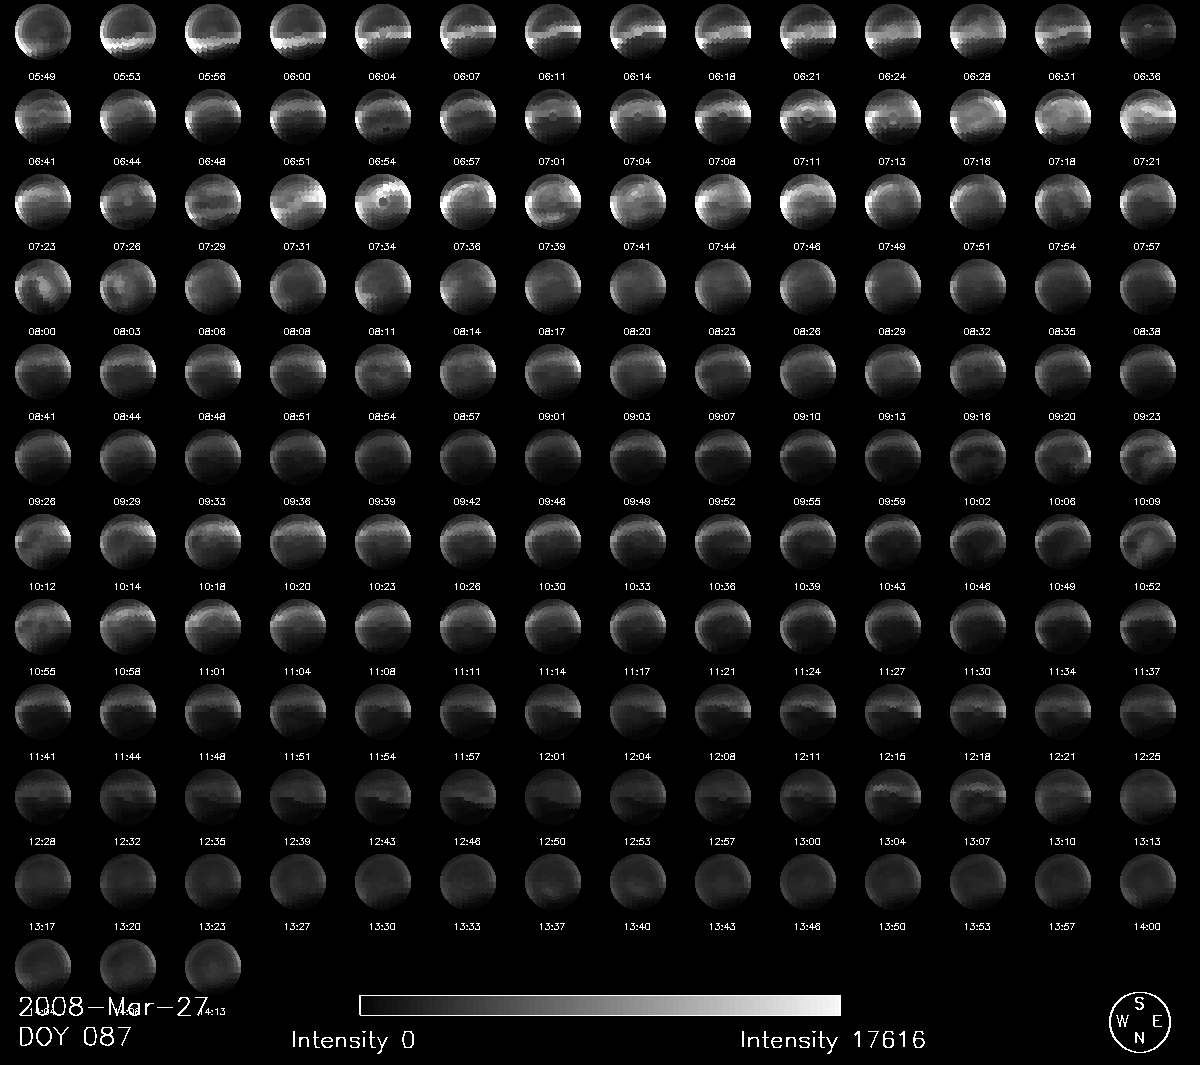The width and height of the screenshot is (1200, 1065).
Task: Select the 06:14 globe thumbnail
Action: coord(638,33)
